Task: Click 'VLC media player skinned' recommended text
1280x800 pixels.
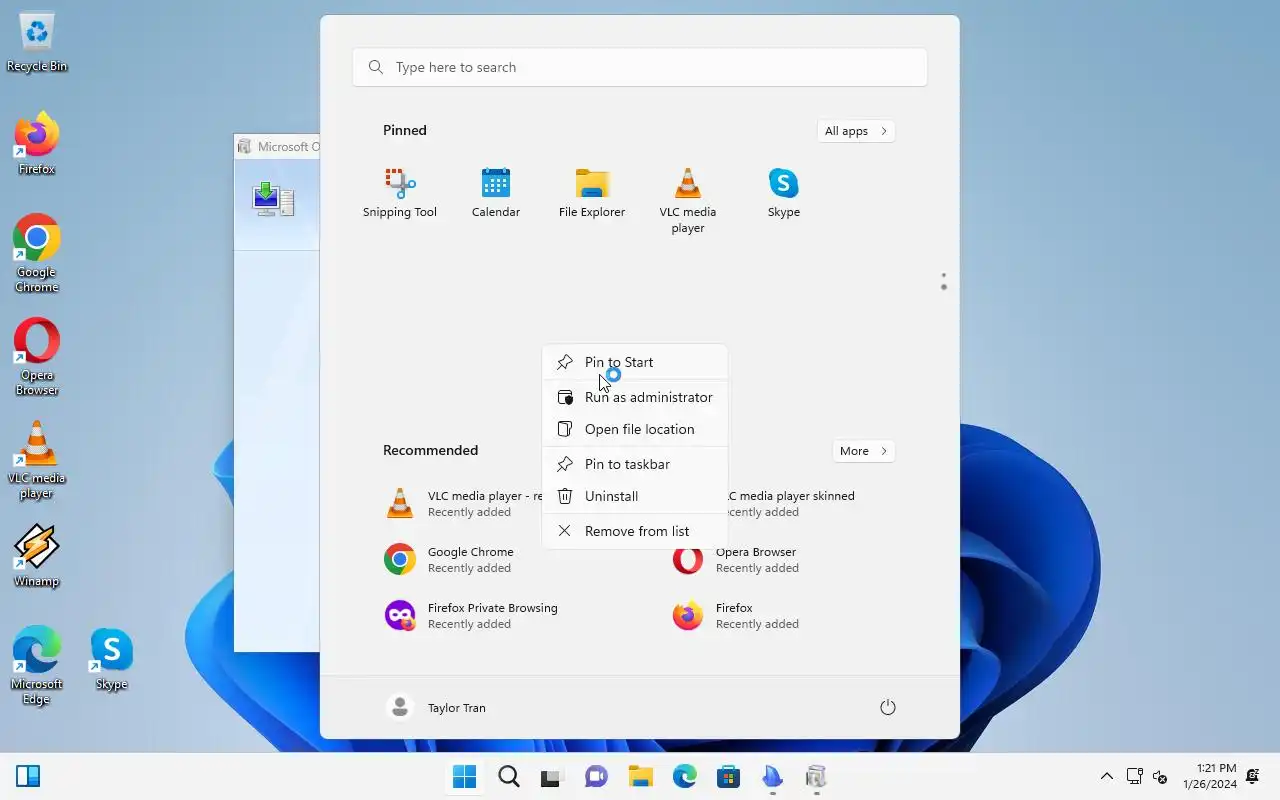Action: click(x=790, y=496)
